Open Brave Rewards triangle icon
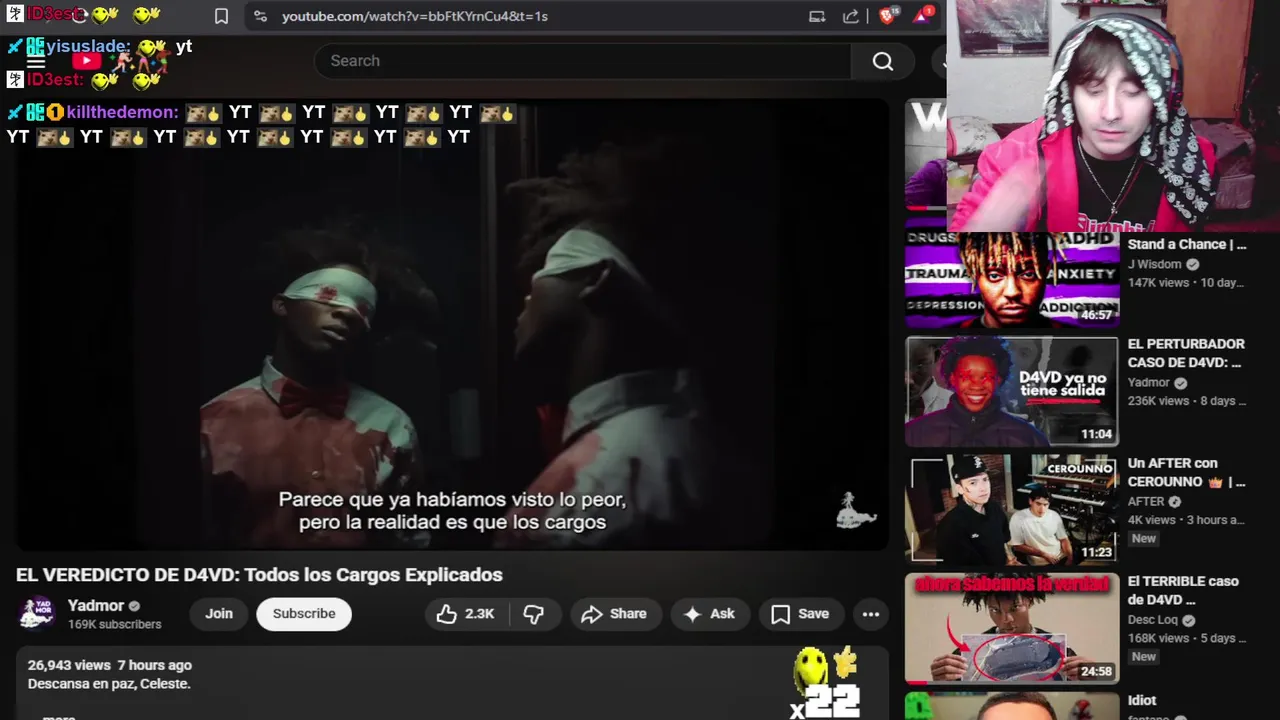The image size is (1280, 720). click(922, 16)
